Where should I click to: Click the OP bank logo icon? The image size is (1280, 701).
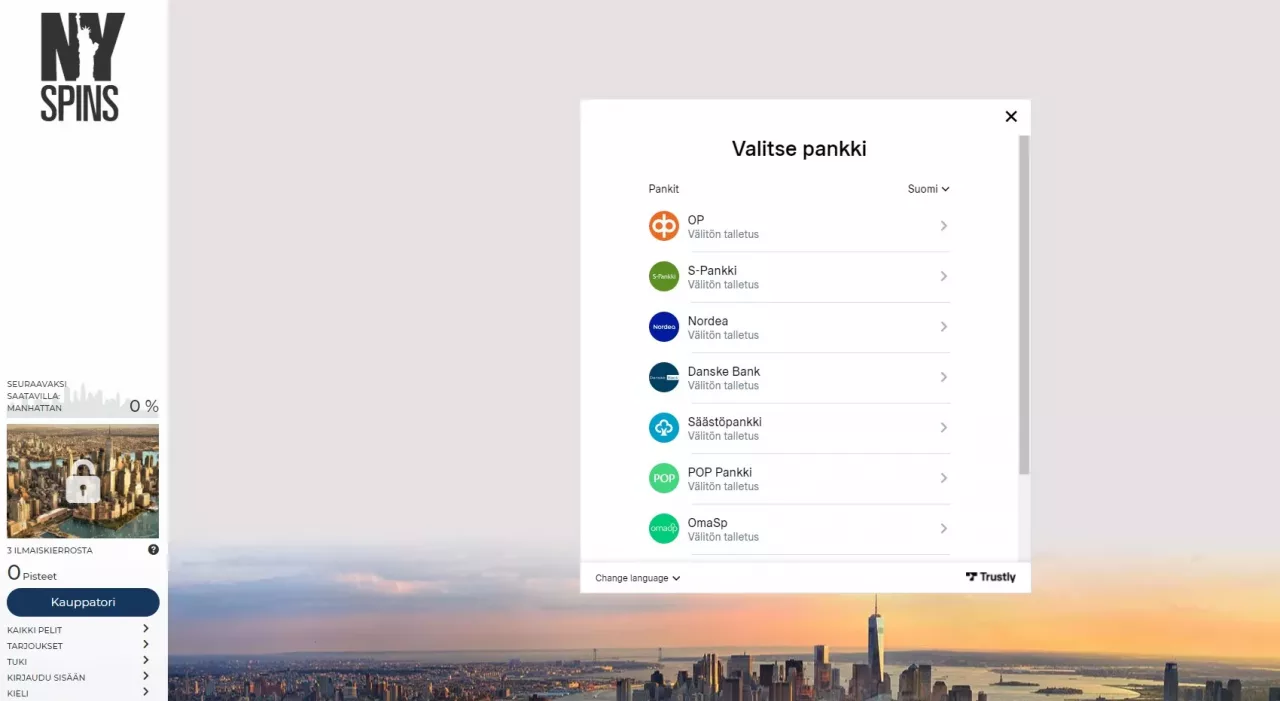click(x=664, y=226)
